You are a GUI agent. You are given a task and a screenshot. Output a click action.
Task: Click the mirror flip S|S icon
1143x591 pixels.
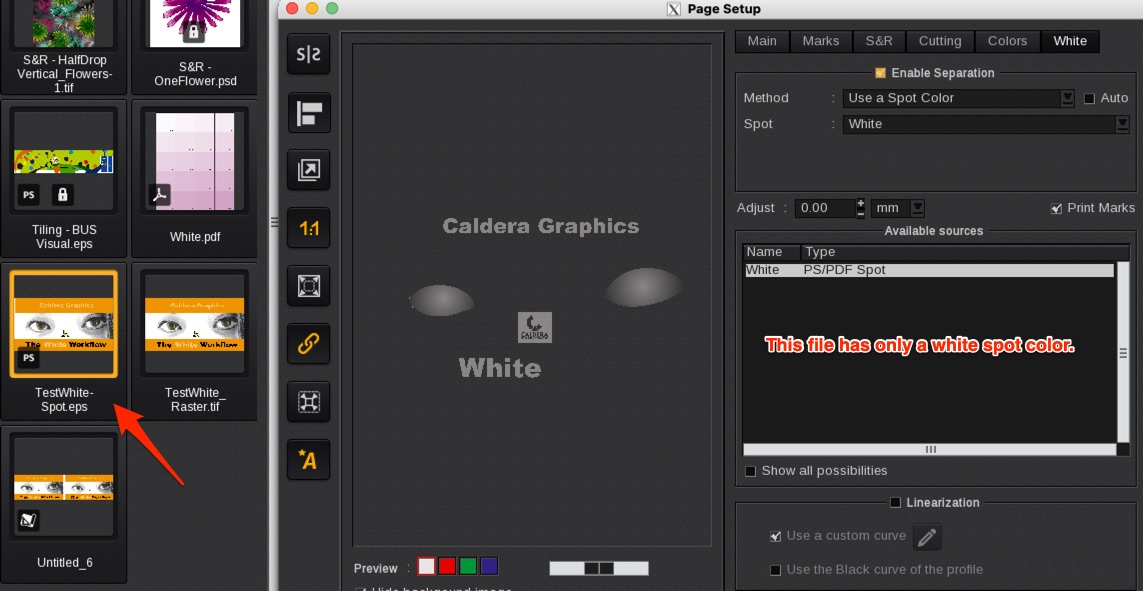(309, 54)
